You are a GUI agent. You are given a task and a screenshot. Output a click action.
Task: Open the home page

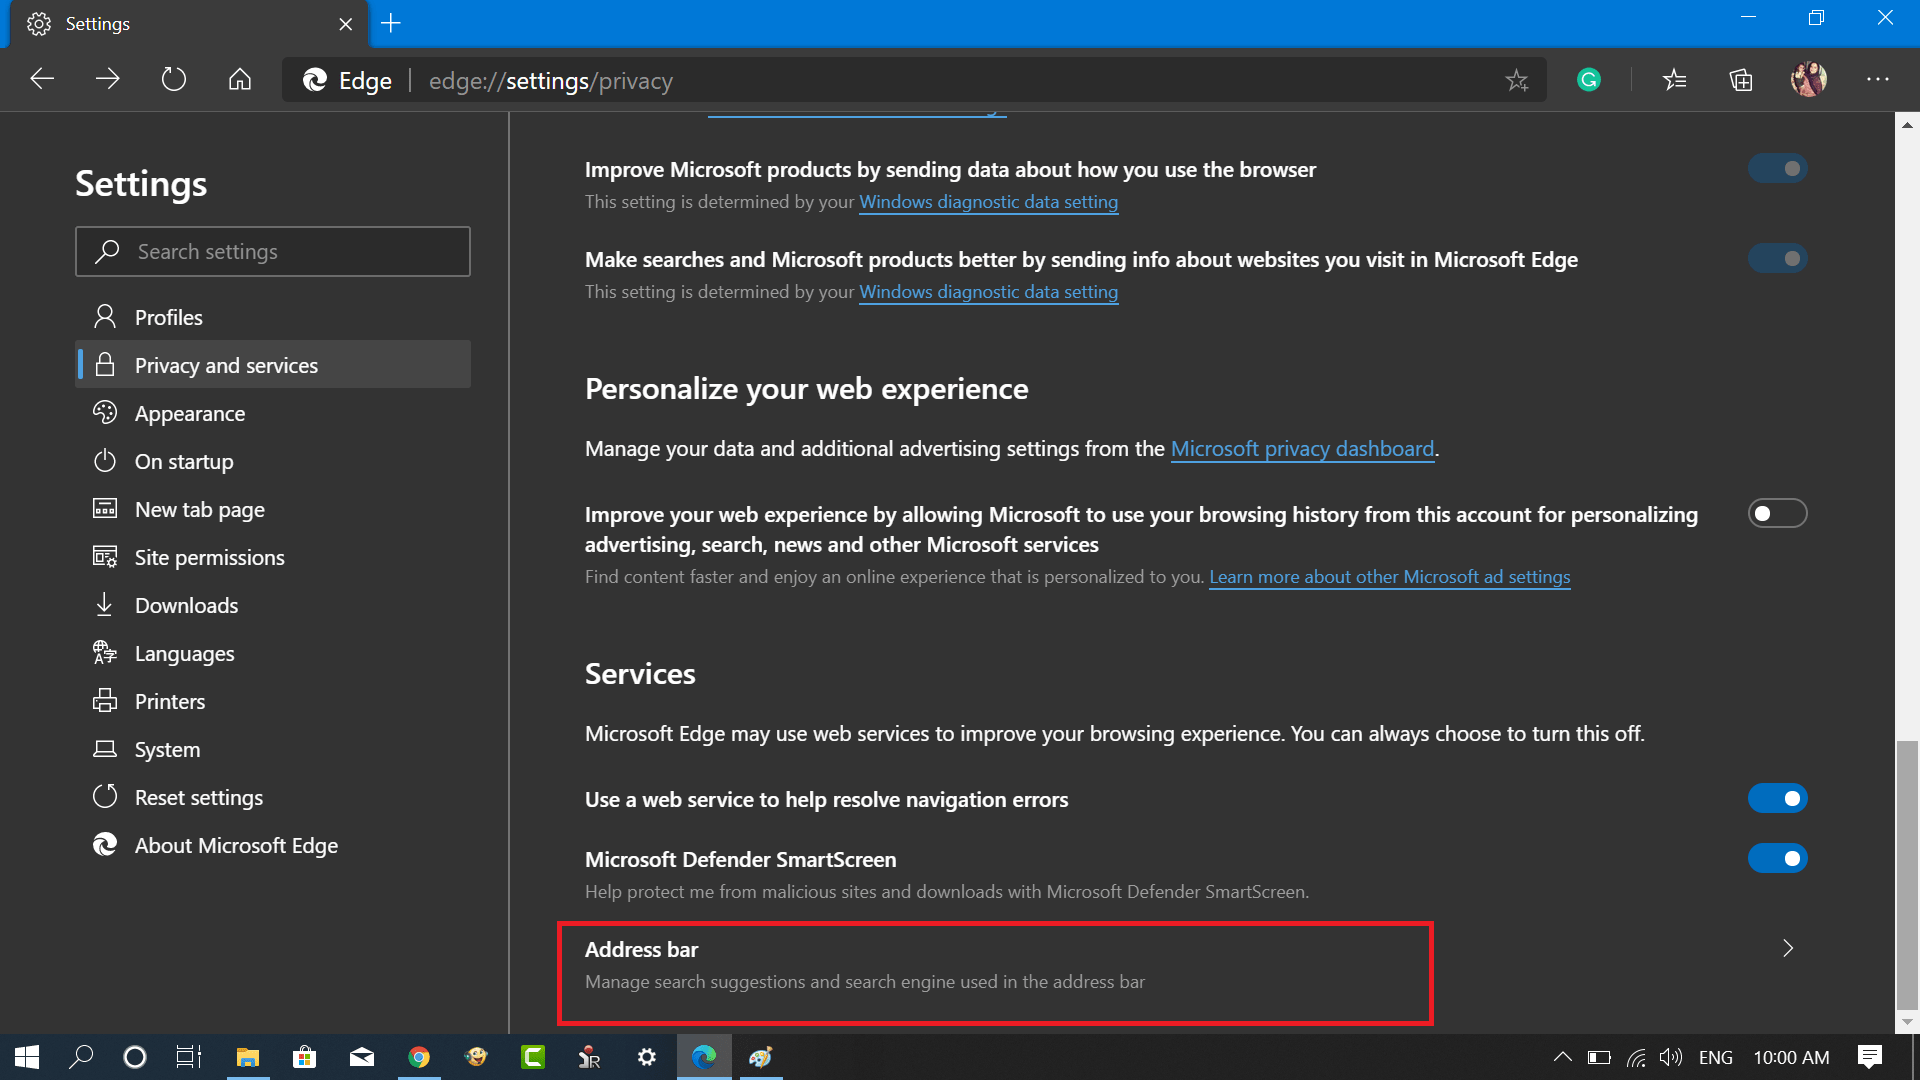click(x=240, y=79)
